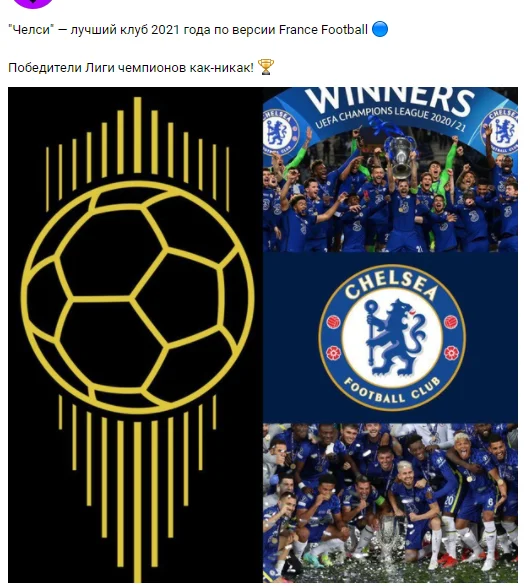Click the Champions League trophy held aloft
Viewport: 530px width, 586px height.
pos(401,157)
